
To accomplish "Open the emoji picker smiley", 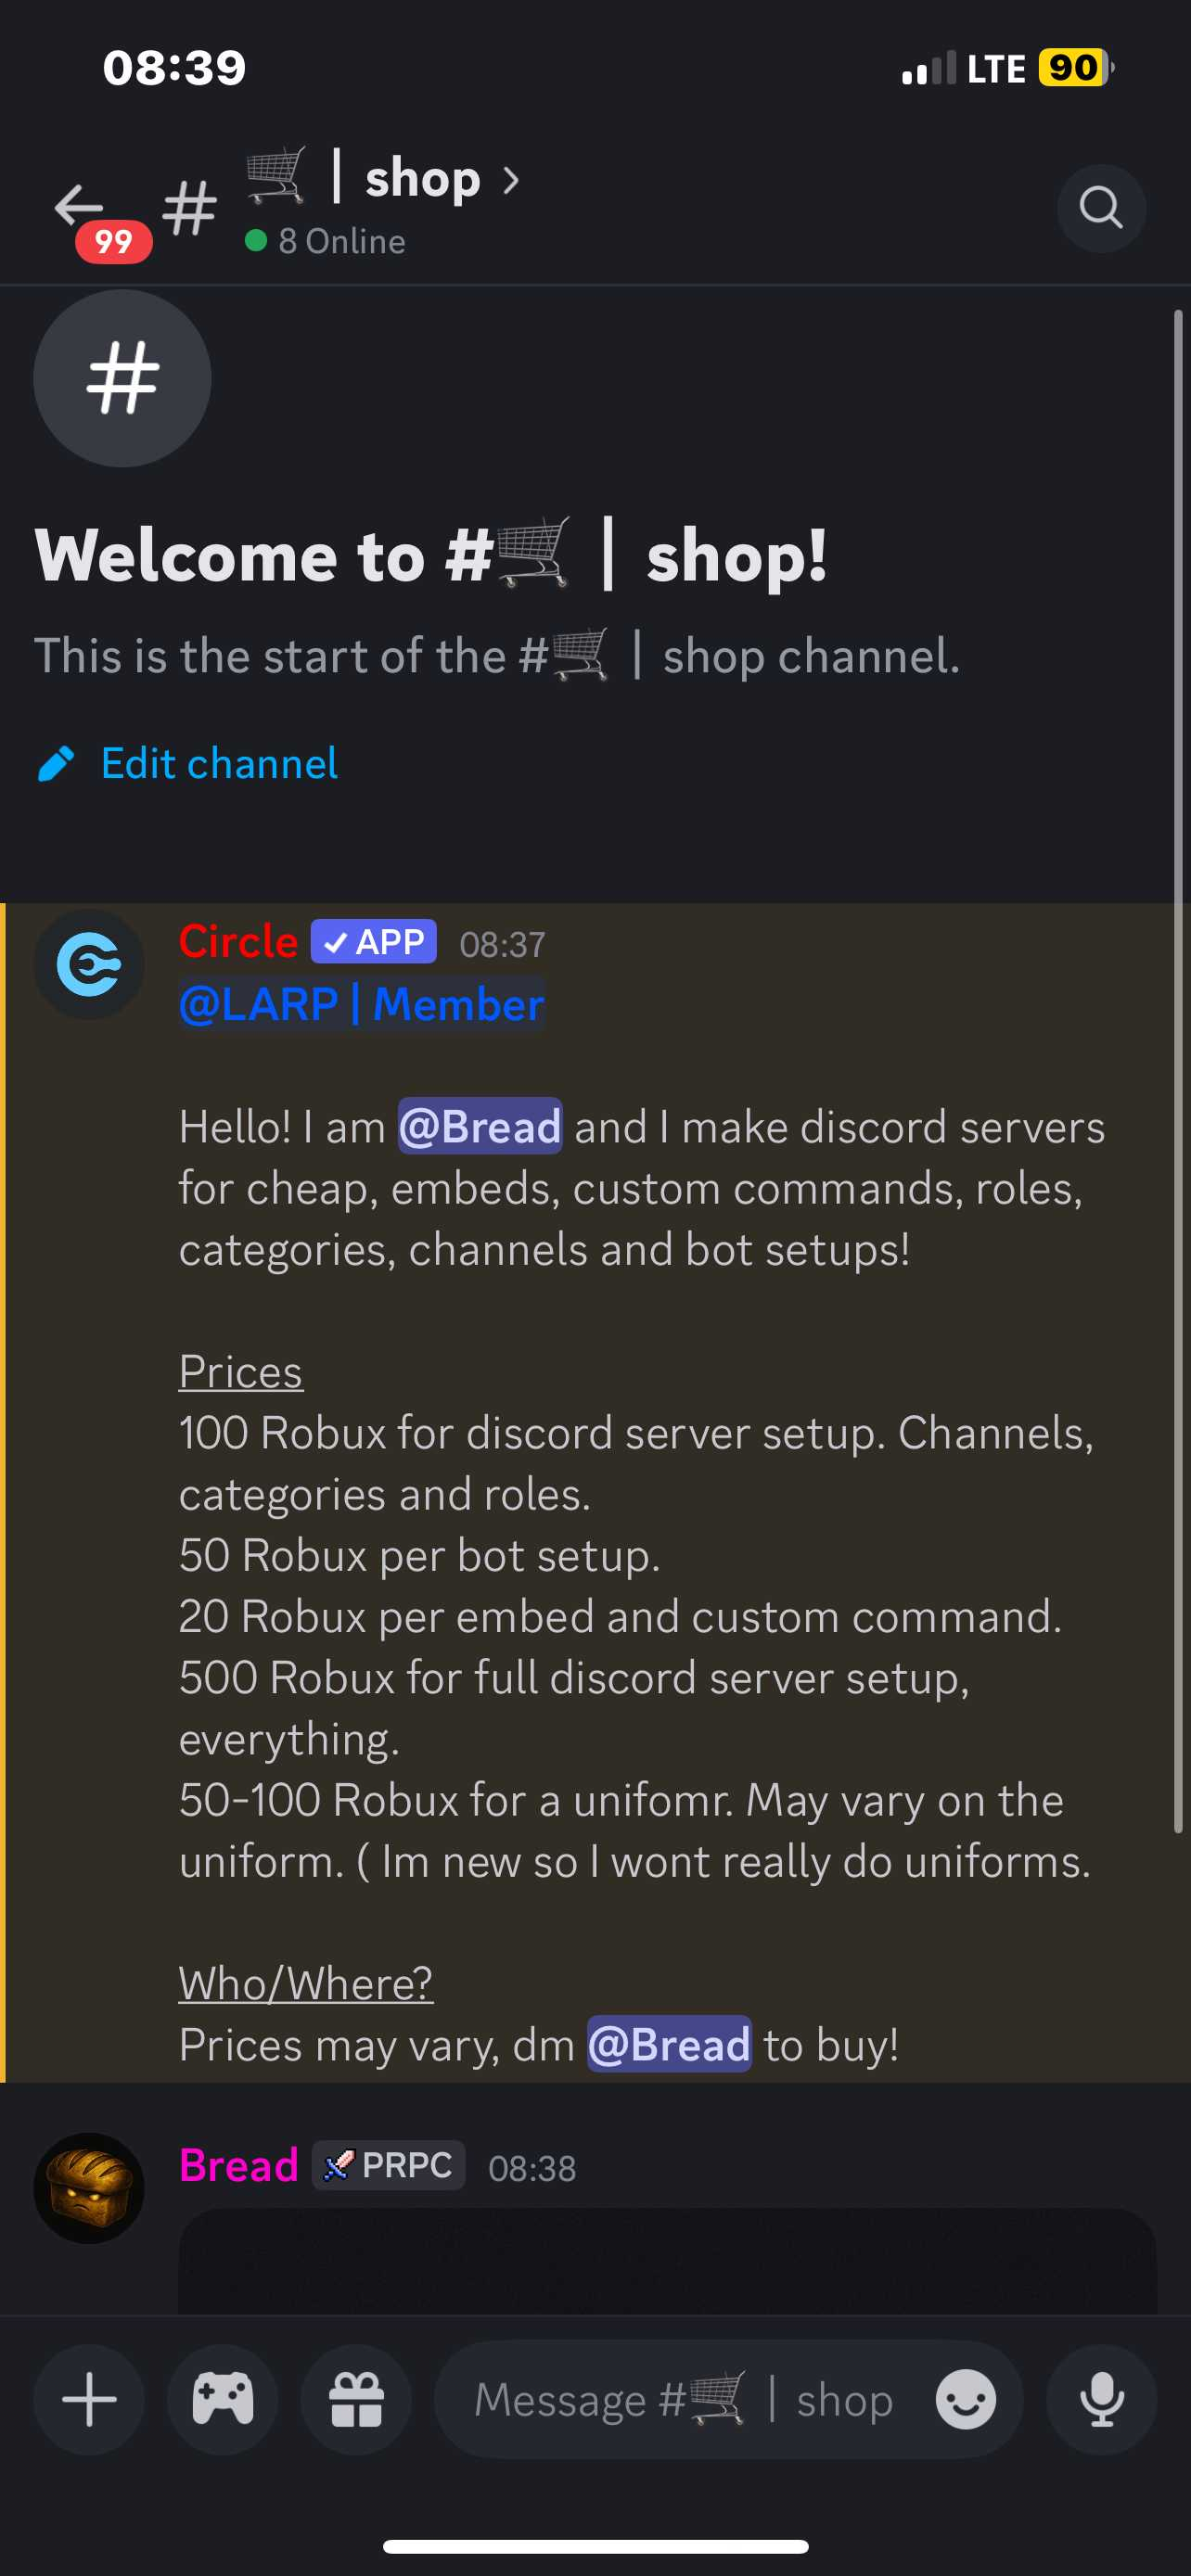I will tap(965, 2399).
